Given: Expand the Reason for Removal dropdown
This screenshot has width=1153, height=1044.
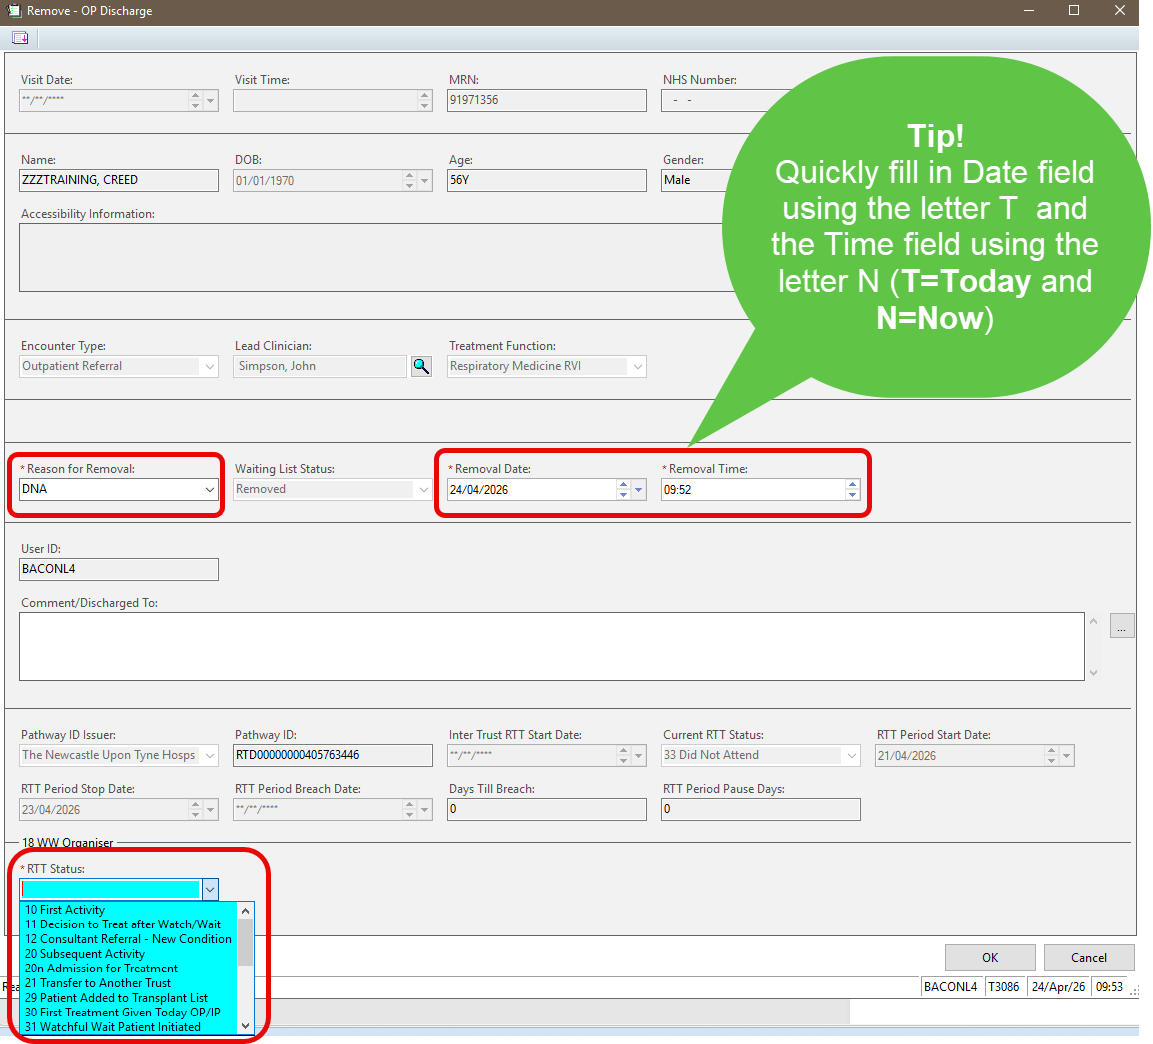Looking at the screenshot, I should 210,490.
